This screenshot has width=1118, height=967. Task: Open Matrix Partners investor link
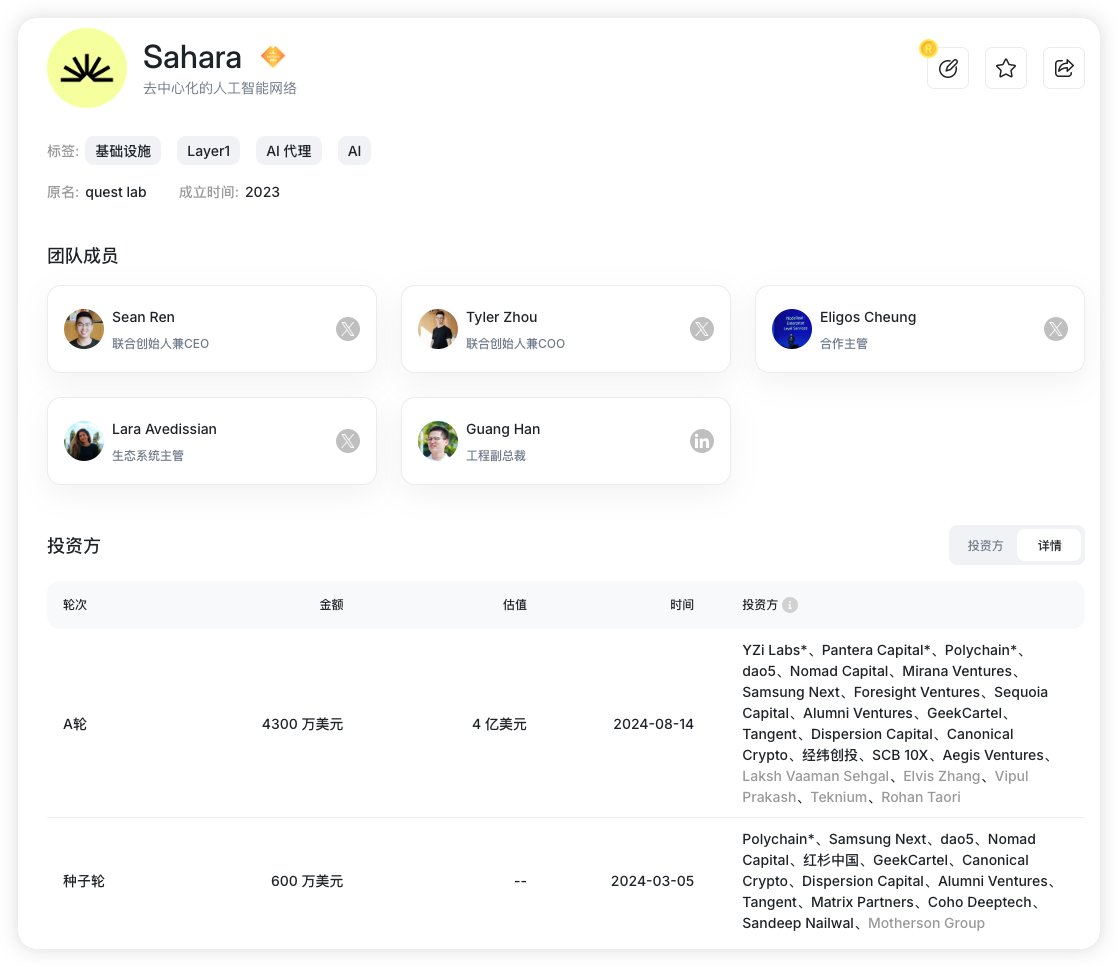(862, 902)
